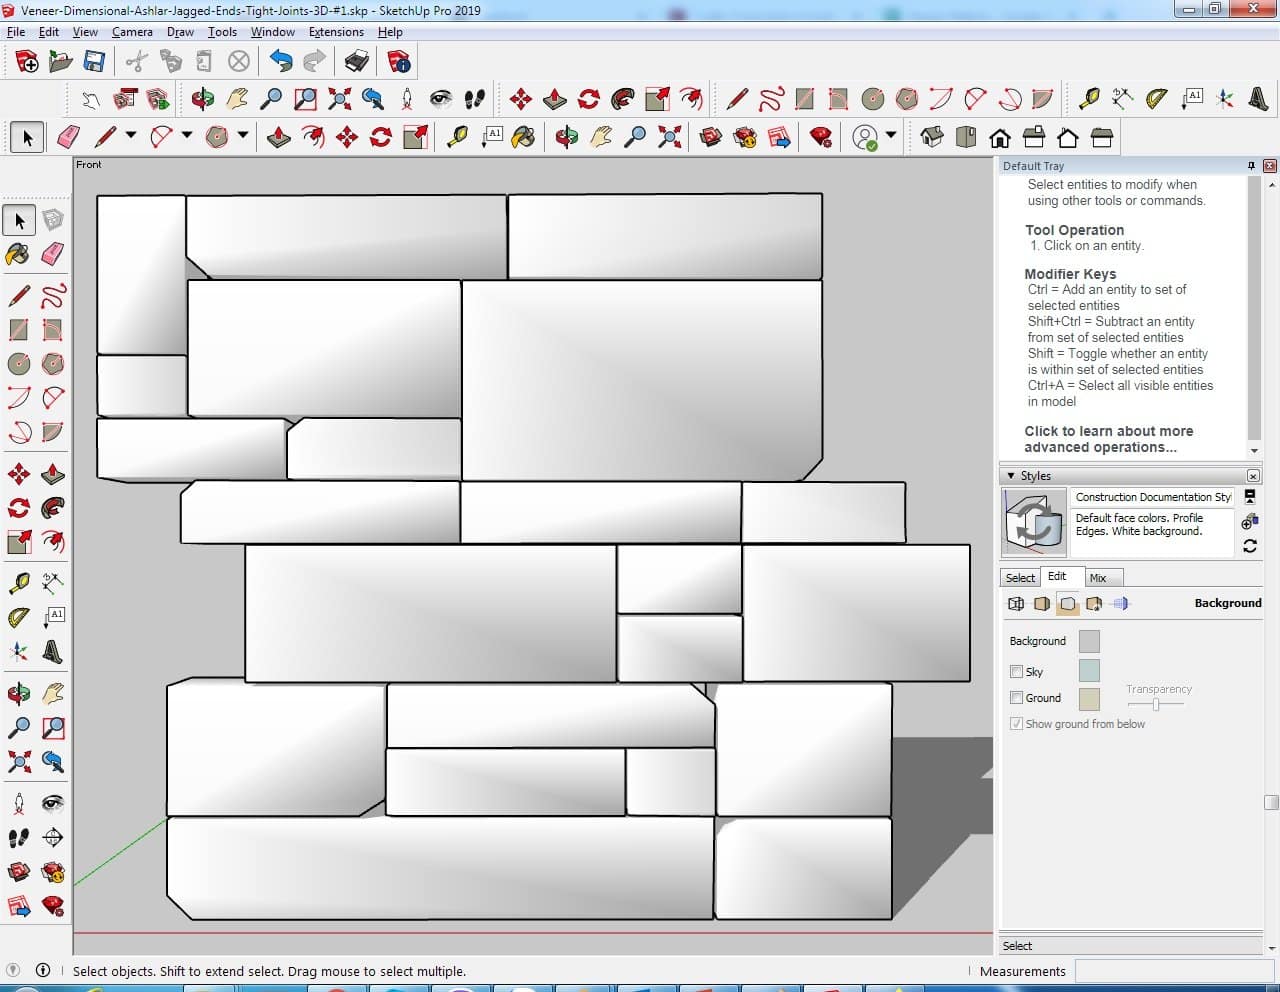Click the Background color swatch

(x=1089, y=641)
